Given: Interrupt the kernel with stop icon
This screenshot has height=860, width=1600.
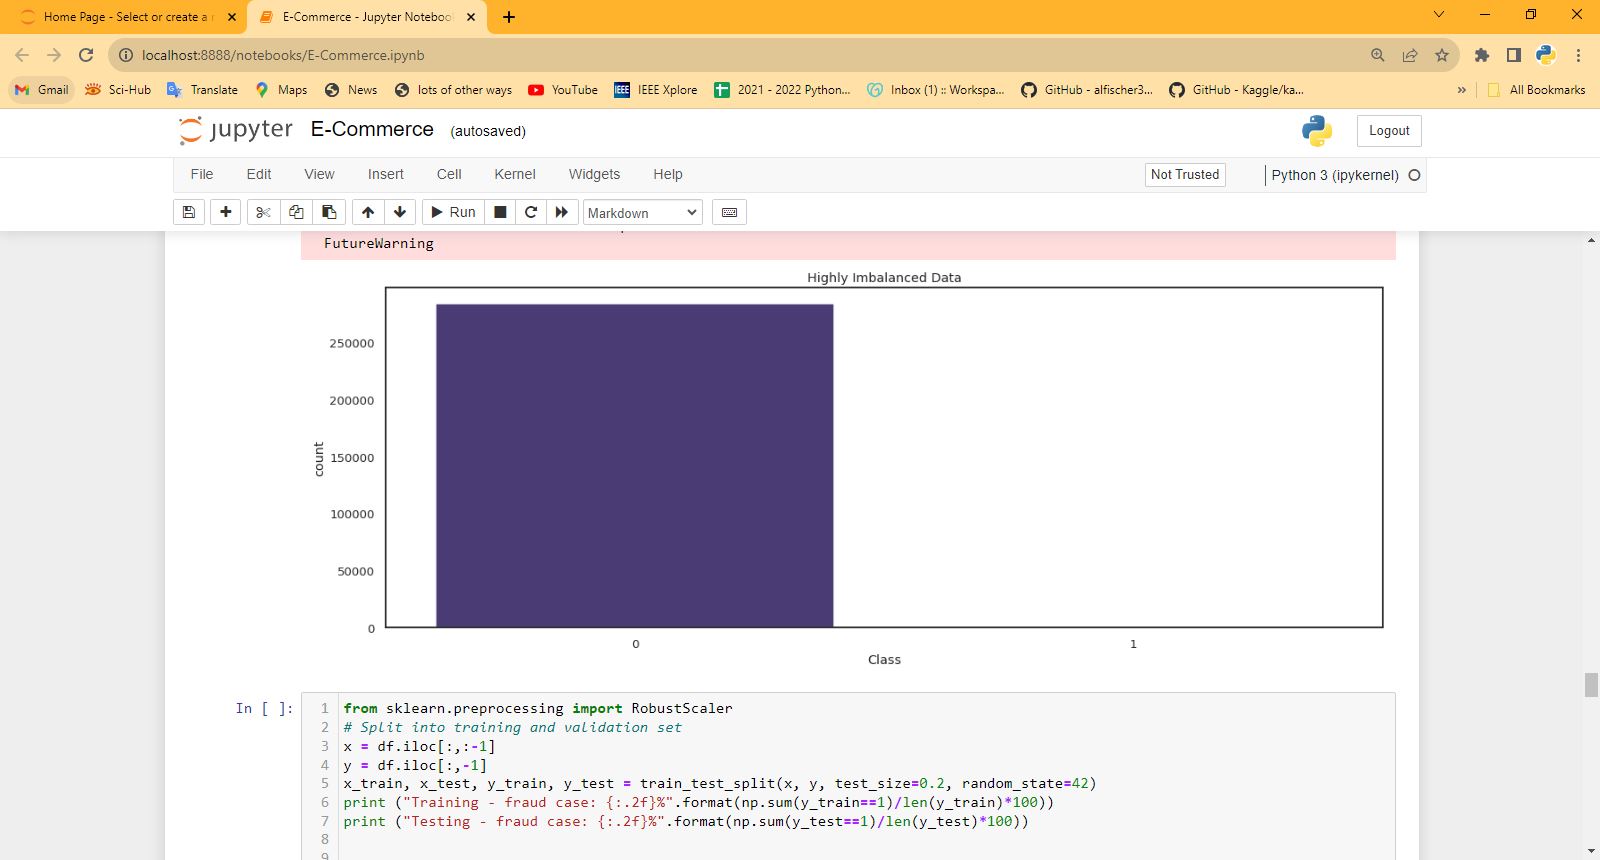Looking at the screenshot, I should [x=500, y=212].
